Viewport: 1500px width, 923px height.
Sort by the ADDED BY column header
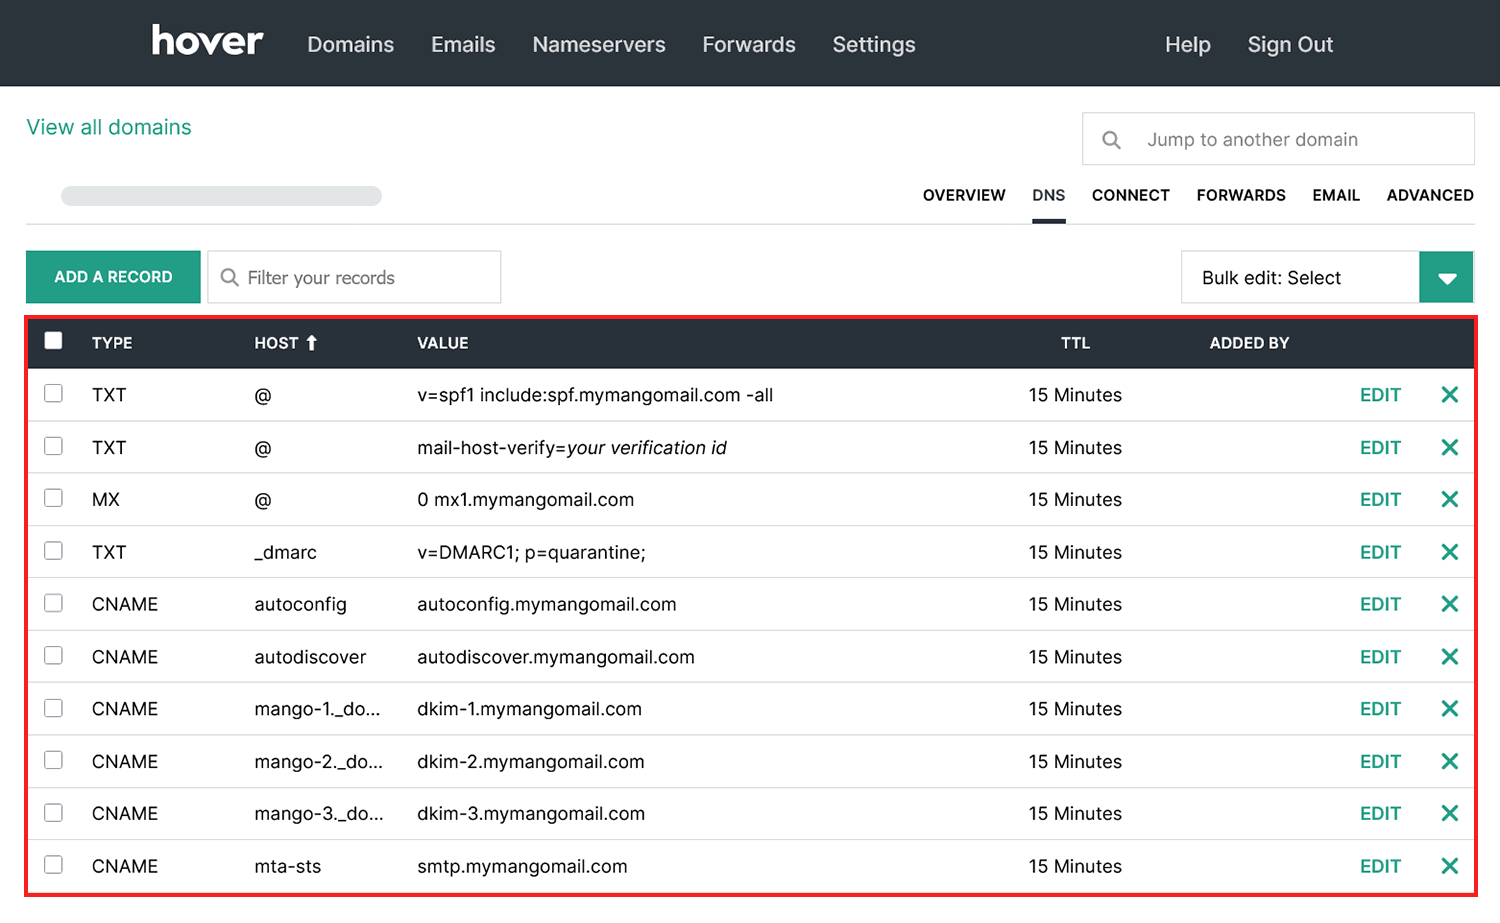[x=1249, y=343]
